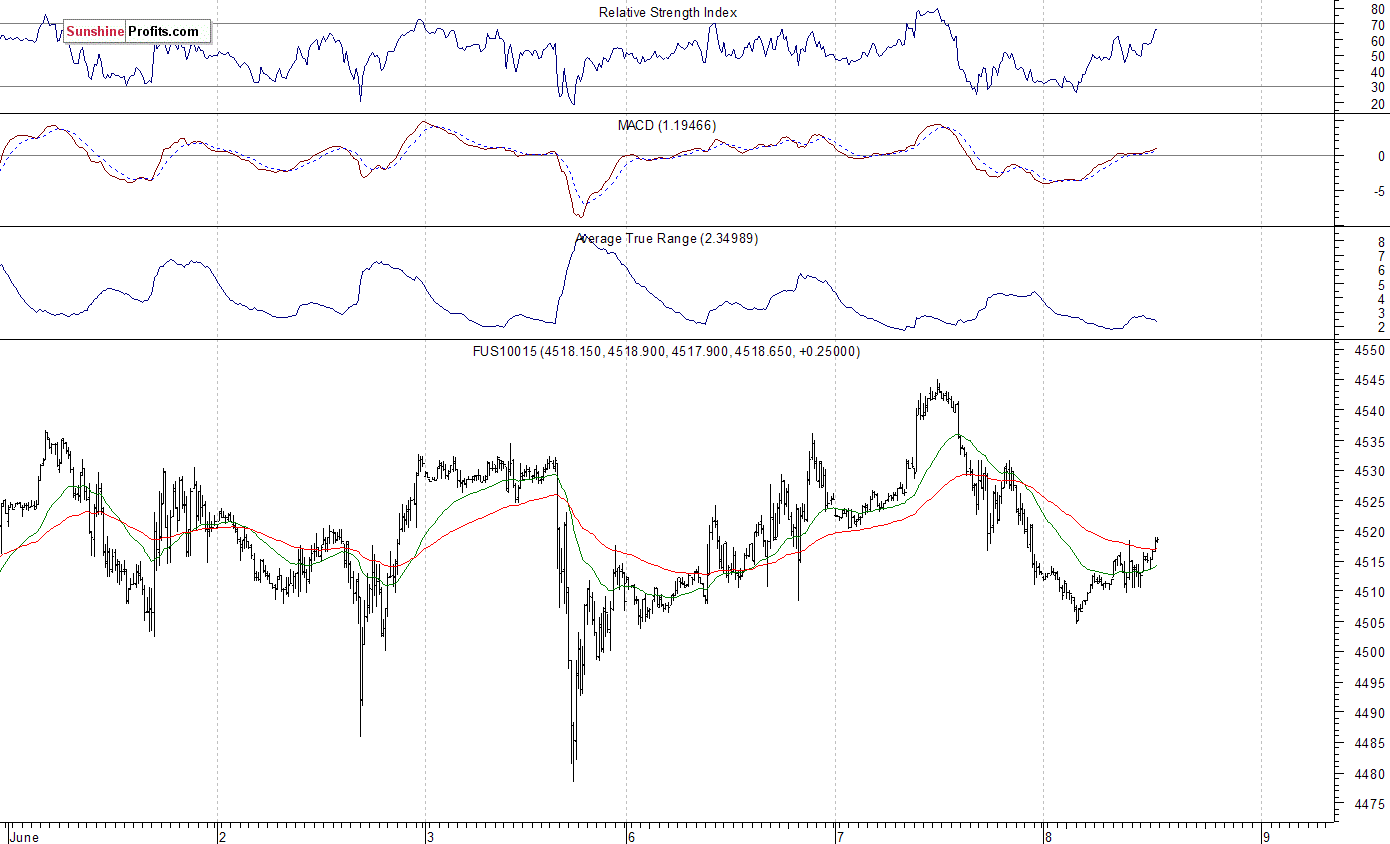Click the 4540 price axis value
Image resolution: width=1390 pixels, height=844 pixels.
[1370, 412]
